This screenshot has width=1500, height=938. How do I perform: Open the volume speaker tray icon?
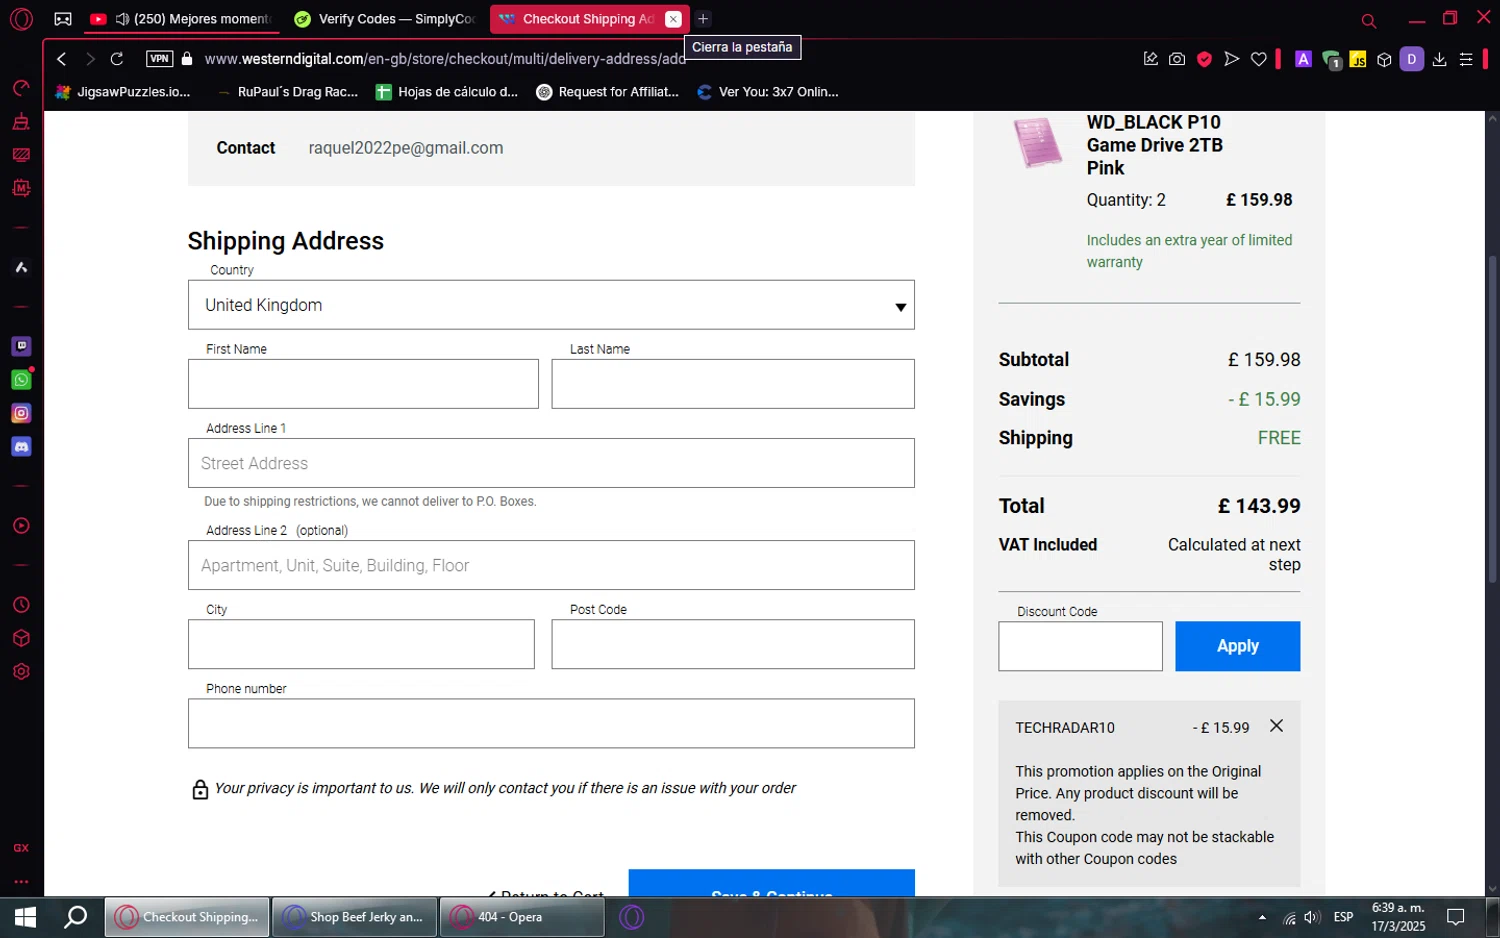(x=1312, y=917)
